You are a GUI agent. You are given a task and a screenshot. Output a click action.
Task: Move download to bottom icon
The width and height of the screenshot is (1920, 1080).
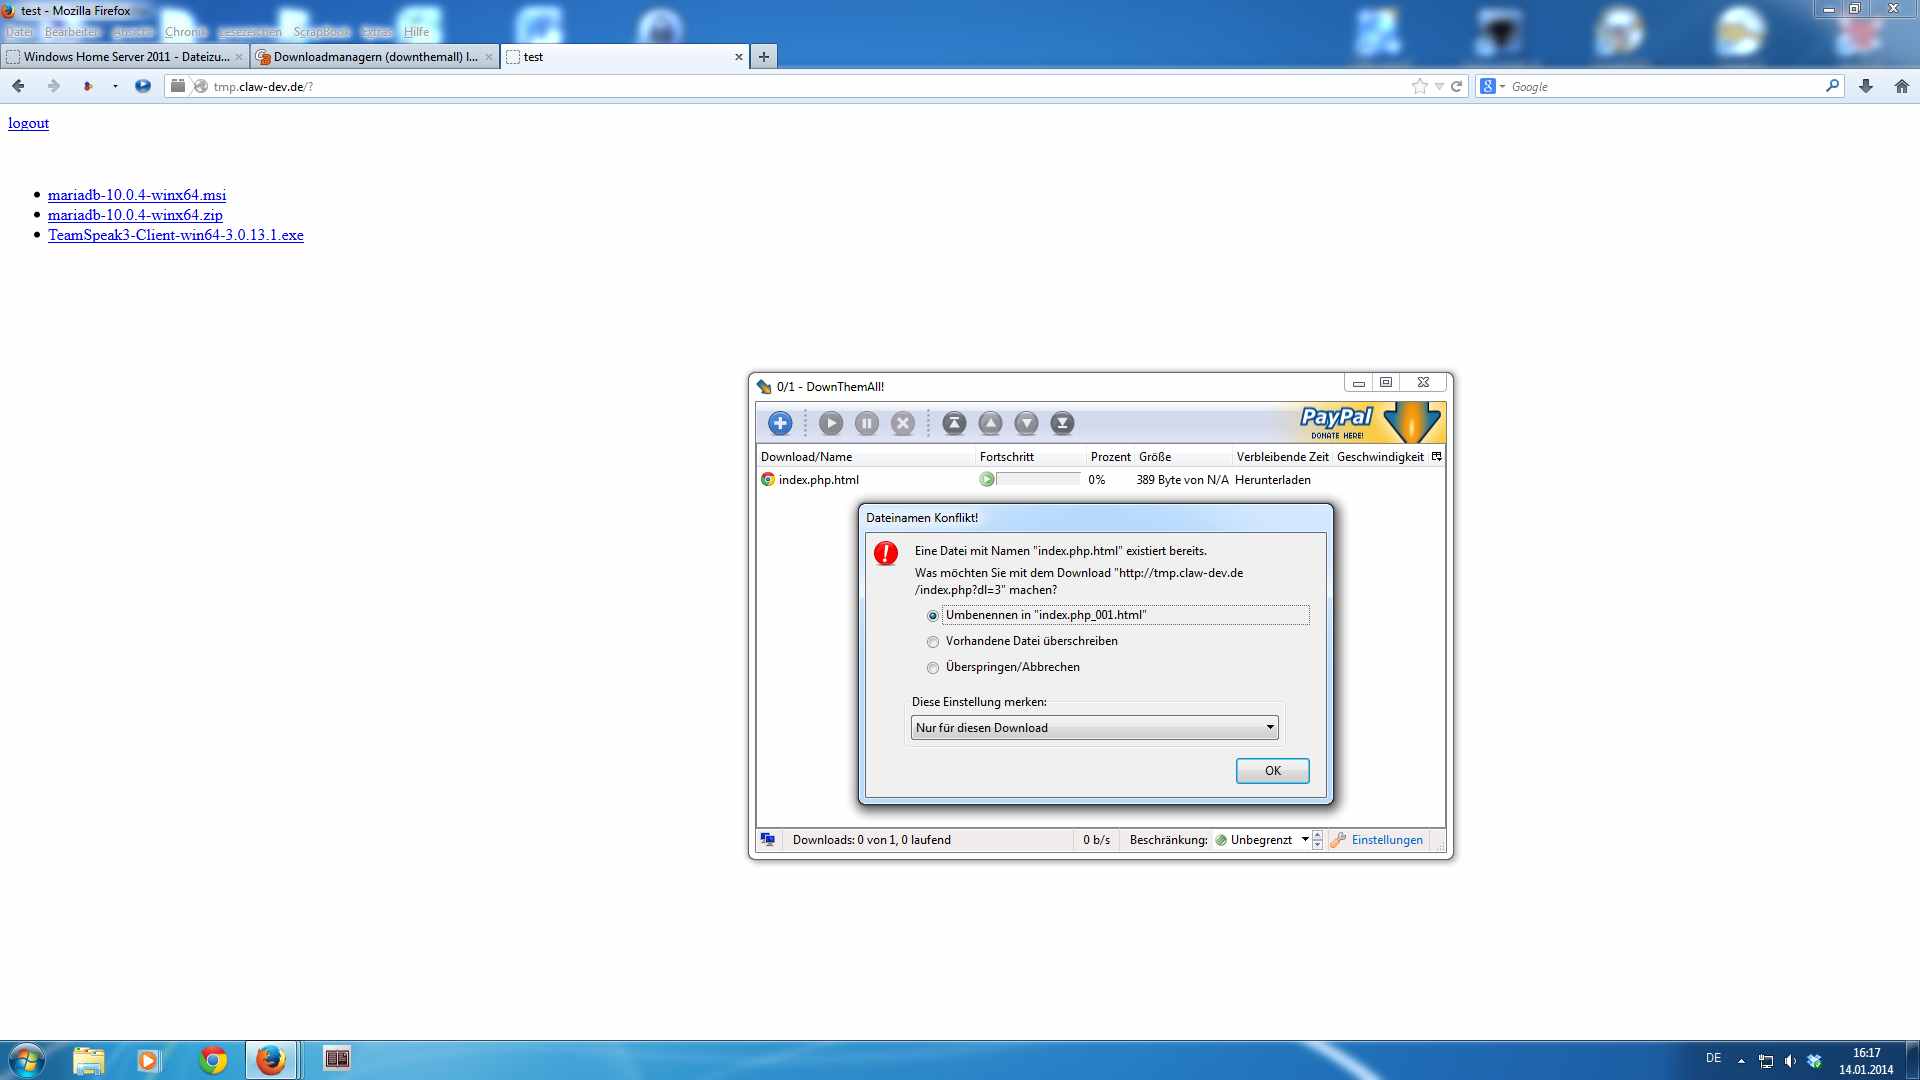click(1062, 423)
